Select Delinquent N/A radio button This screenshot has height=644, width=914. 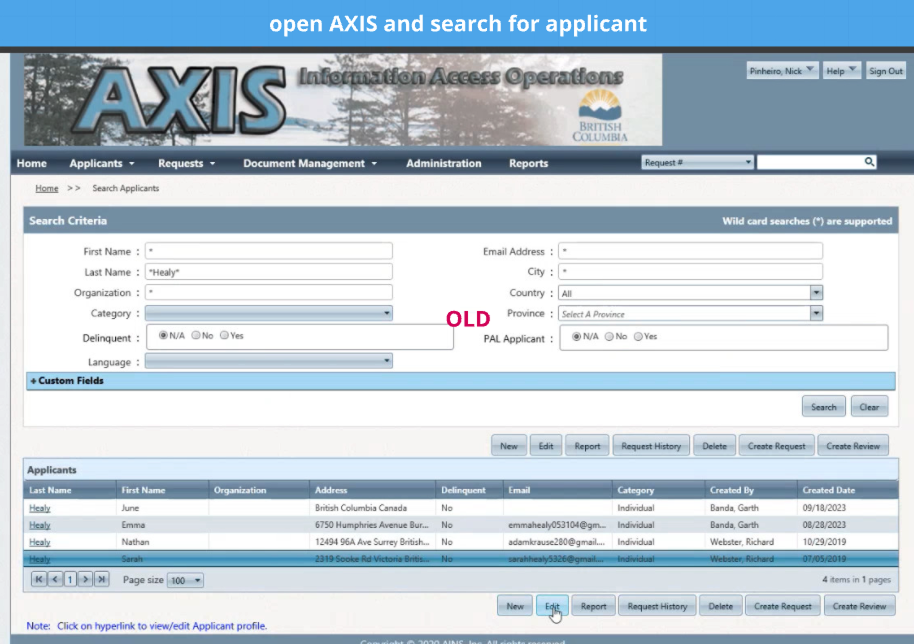coord(163,335)
